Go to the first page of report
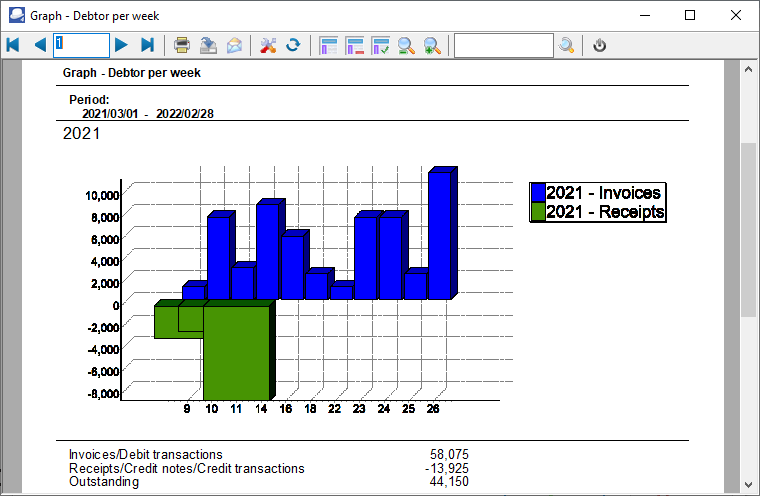The height and width of the screenshot is (496, 760). (13, 45)
